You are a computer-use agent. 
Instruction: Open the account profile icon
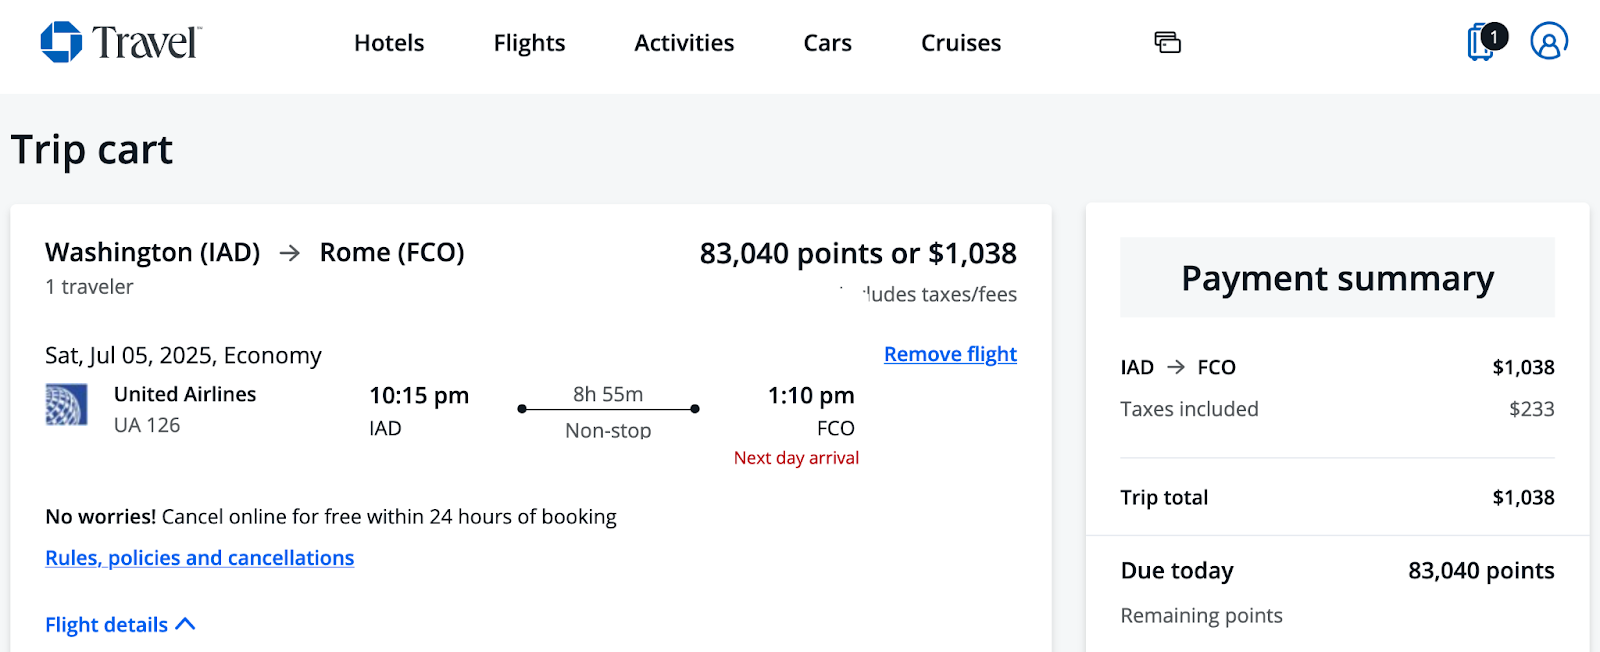pyautogui.click(x=1548, y=42)
